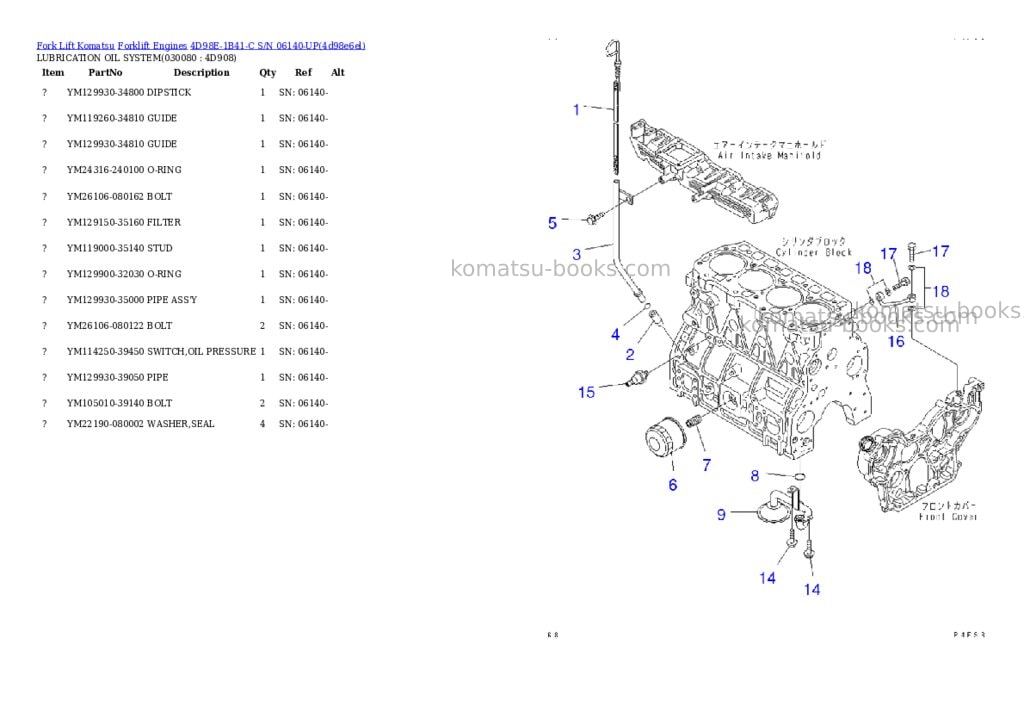Viewport: 1024px width, 725px height.
Task: Select the YM129930-39050 PIPE row
Action: (x=185, y=378)
